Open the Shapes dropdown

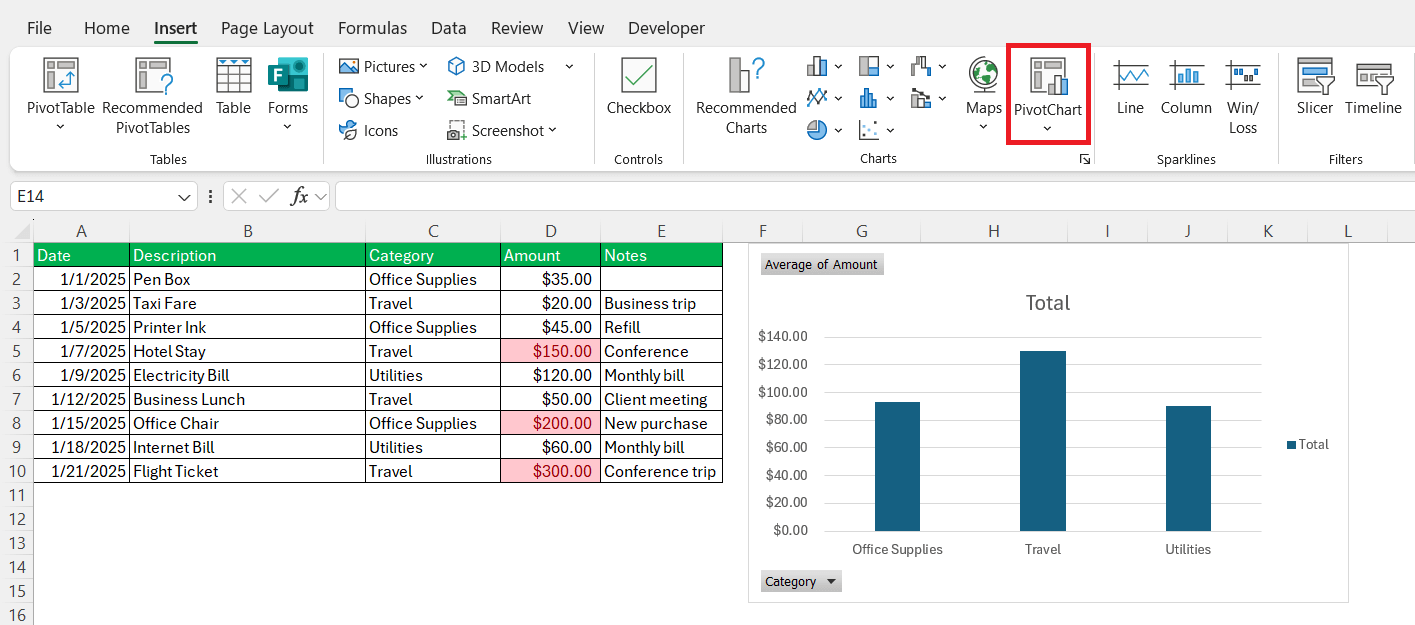(419, 98)
